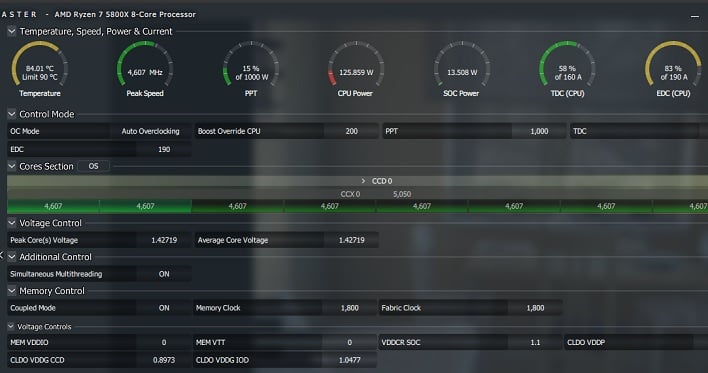Screen dimensions: 708x373
Task: Click the VDDCR SOC value 1.1
Action: (x=535, y=343)
